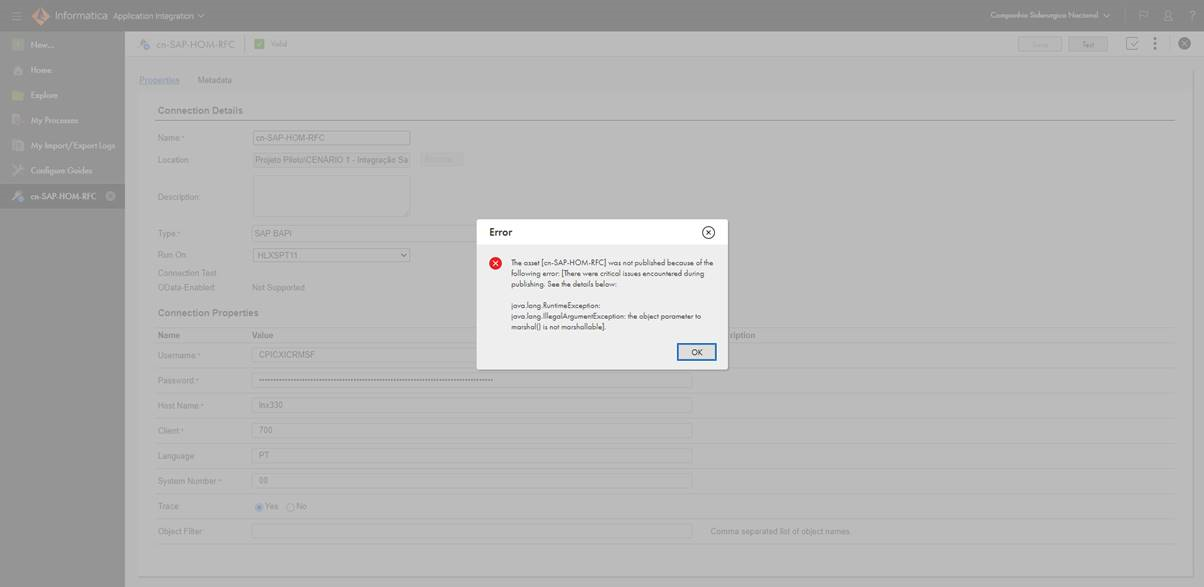Close the cn-SAP-HOM-RFC sidebar tab
1204x587 pixels.
(x=110, y=196)
